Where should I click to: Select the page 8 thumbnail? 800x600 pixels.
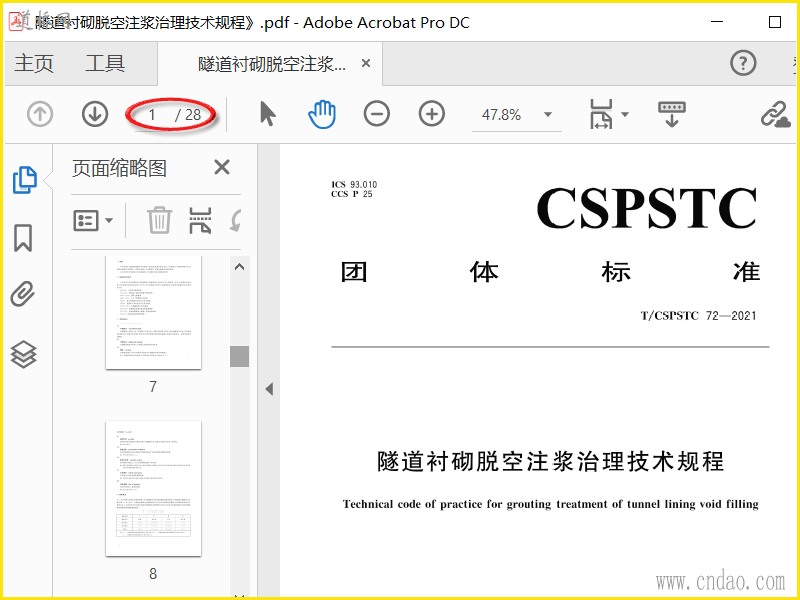pyautogui.click(x=153, y=488)
